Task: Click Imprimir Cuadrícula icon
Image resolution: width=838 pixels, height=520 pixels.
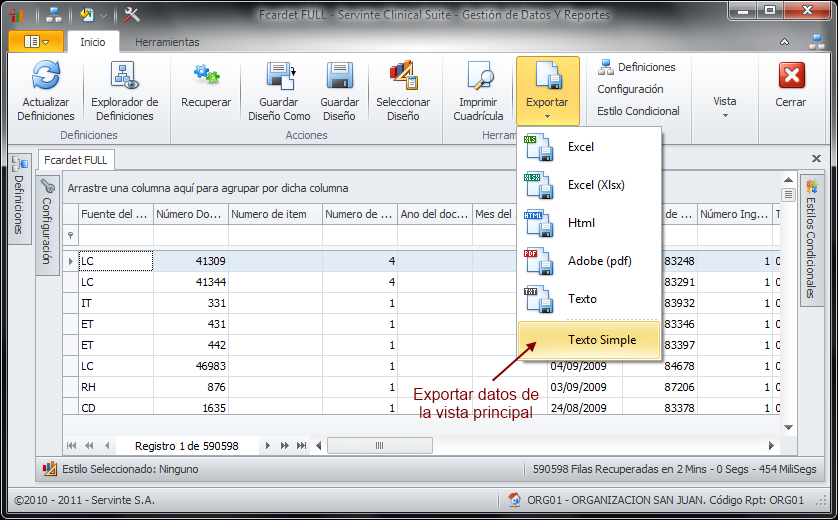Action: pos(478,77)
